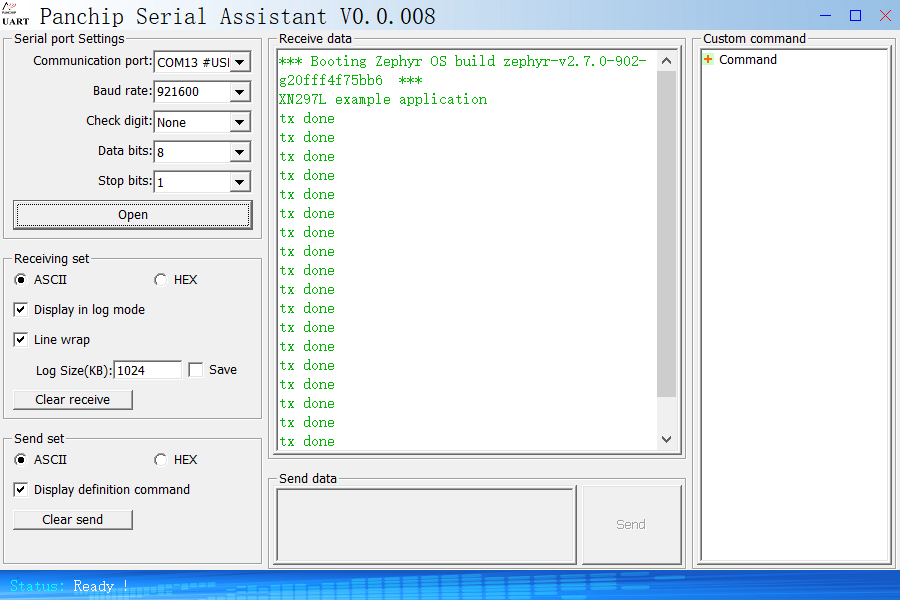Select HEX in Send set
This screenshot has width=900, height=600.
click(161, 459)
